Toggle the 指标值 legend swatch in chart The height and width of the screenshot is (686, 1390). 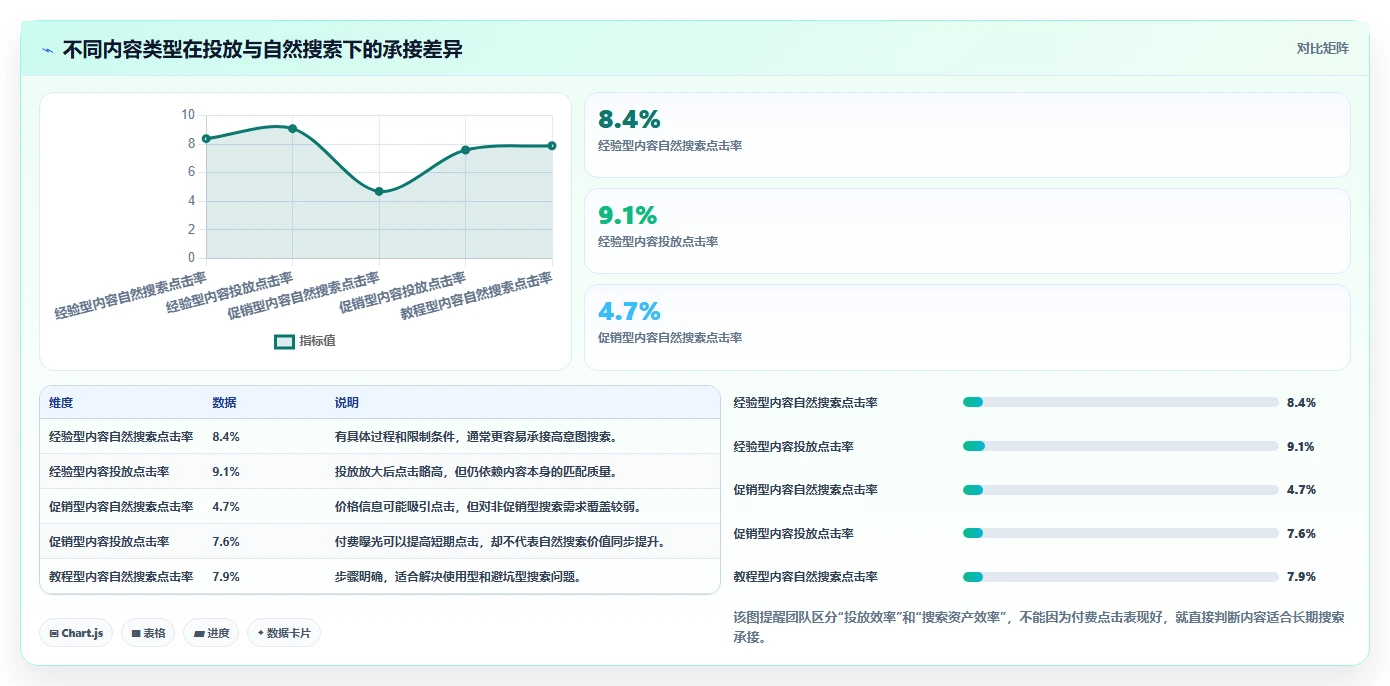click(x=285, y=341)
